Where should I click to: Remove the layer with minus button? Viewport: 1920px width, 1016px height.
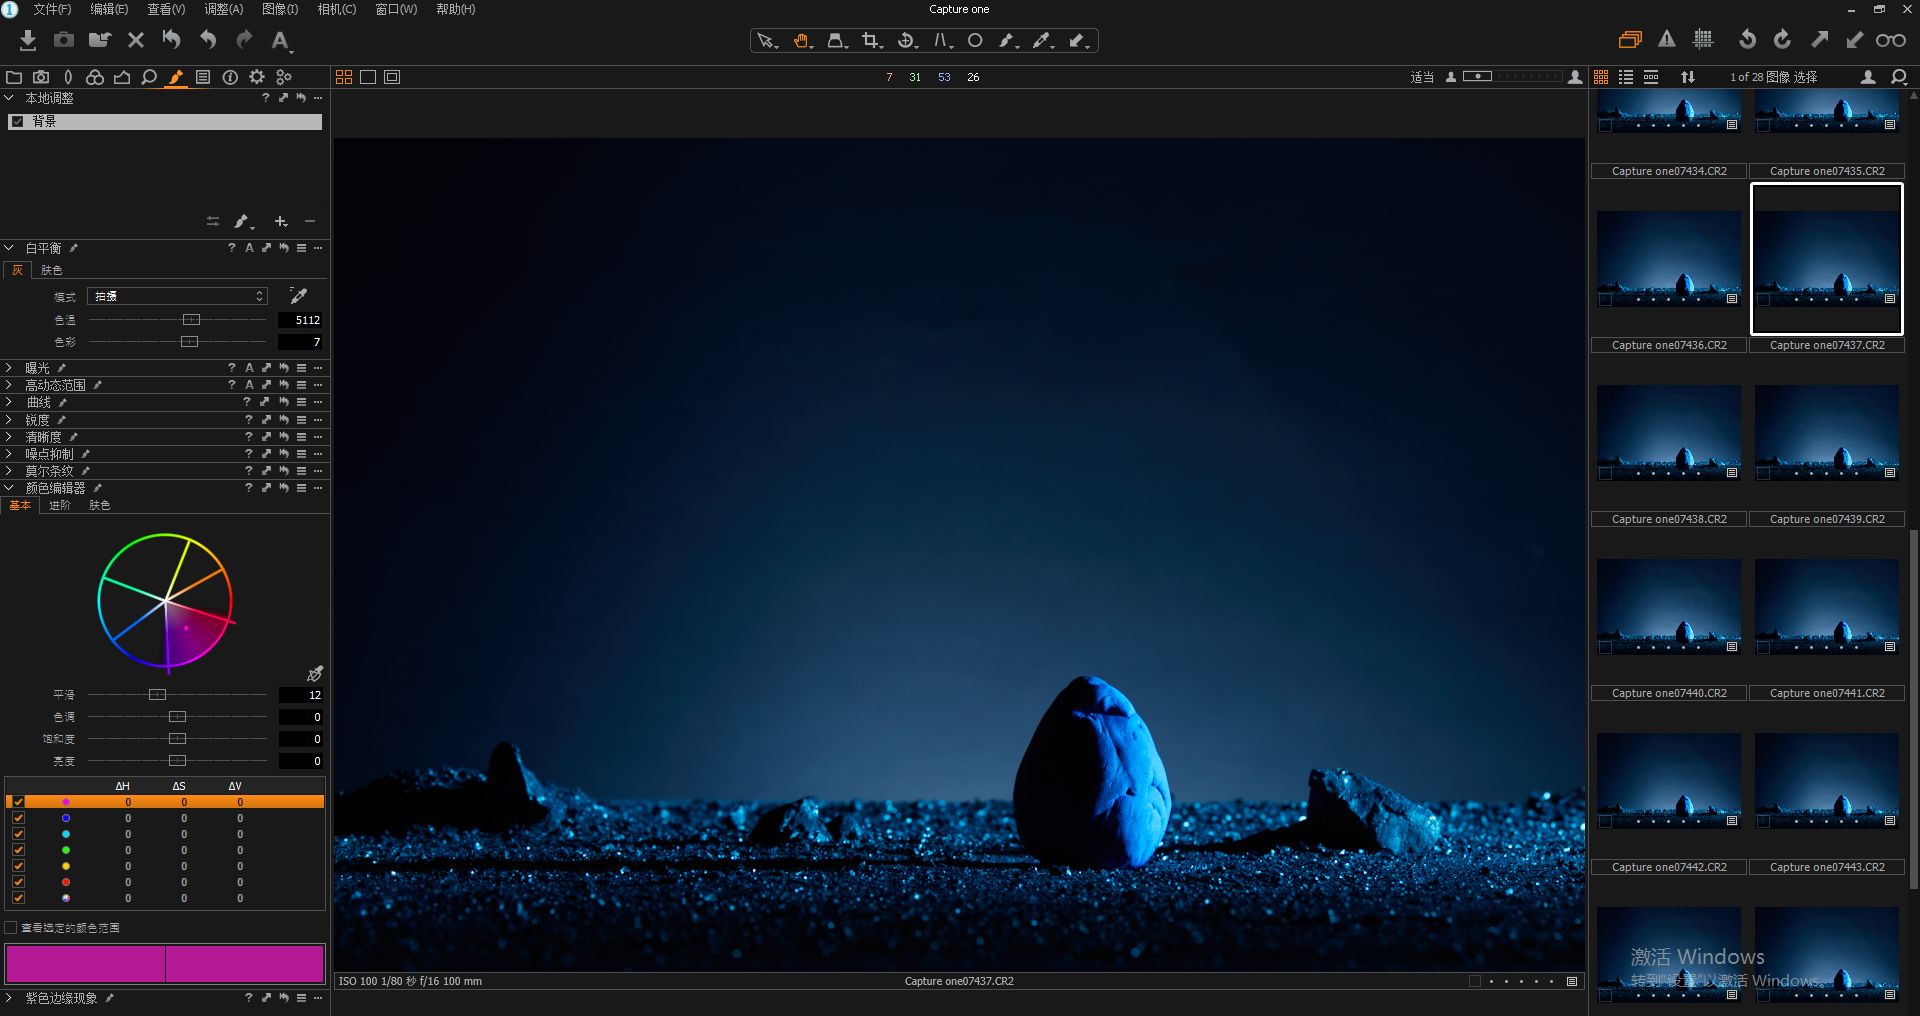tap(310, 221)
